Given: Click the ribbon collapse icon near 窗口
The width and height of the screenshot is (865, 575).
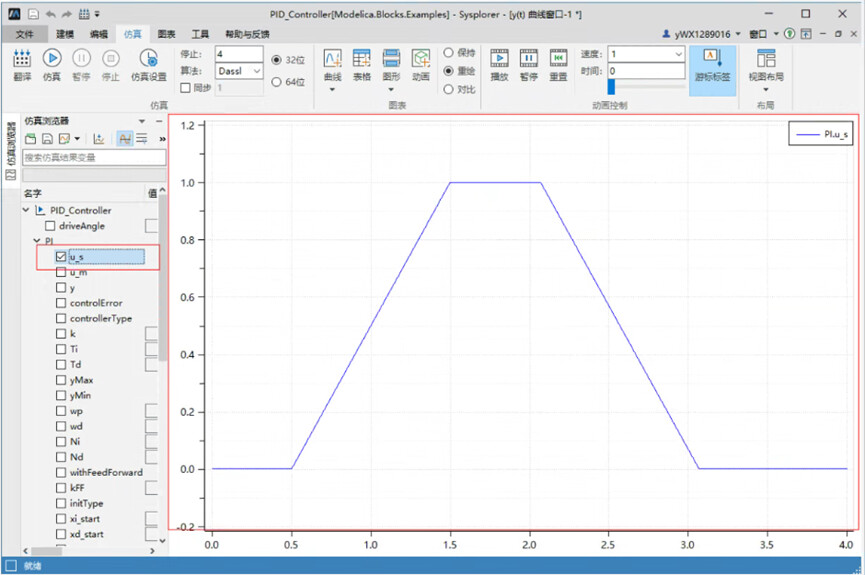Looking at the screenshot, I should (806, 34).
